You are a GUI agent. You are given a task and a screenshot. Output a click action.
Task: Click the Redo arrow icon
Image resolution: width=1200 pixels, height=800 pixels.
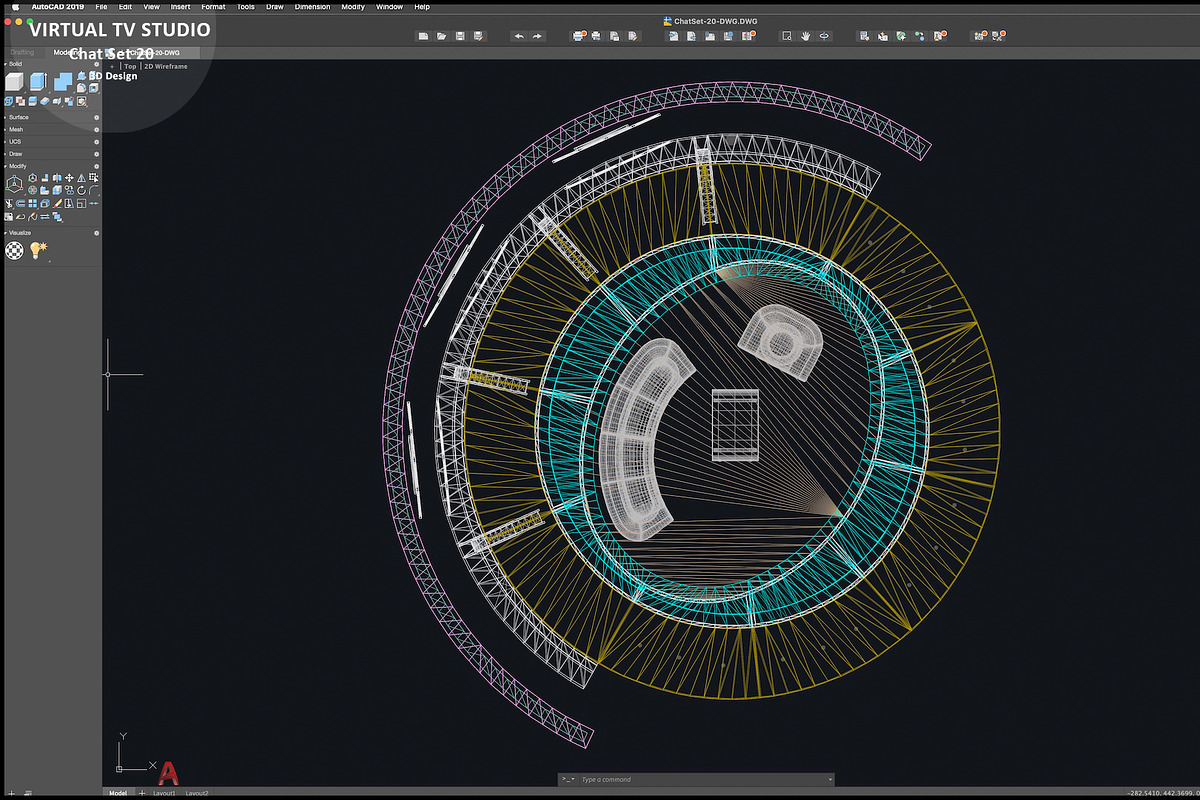click(x=537, y=36)
